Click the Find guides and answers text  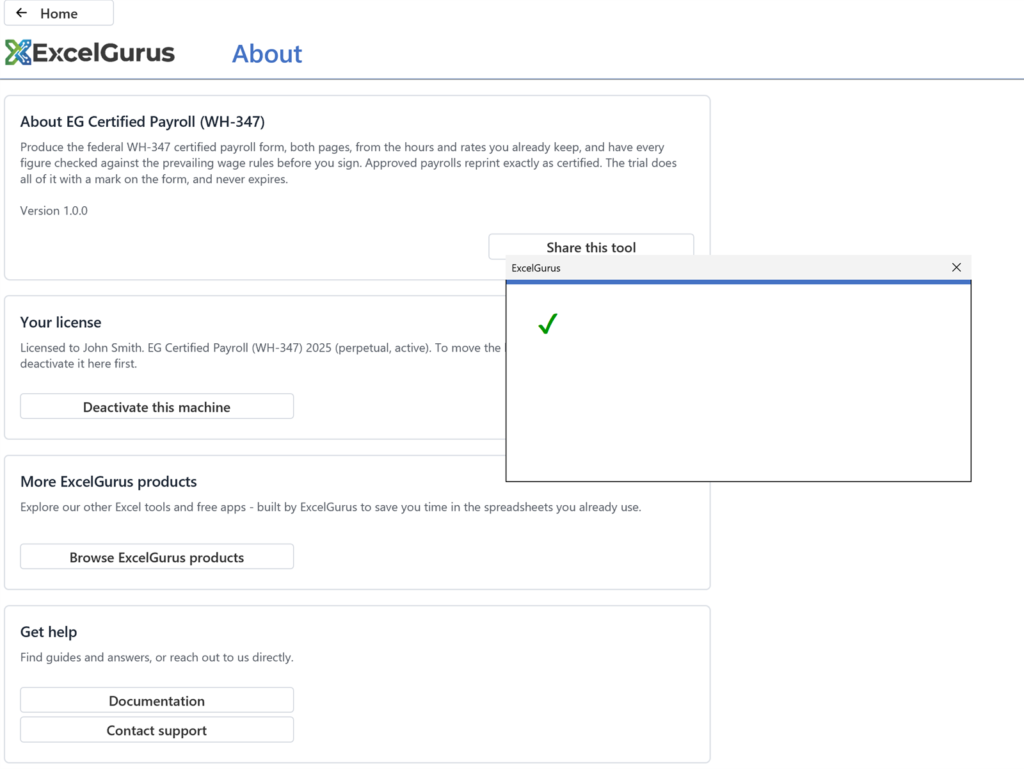157,657
